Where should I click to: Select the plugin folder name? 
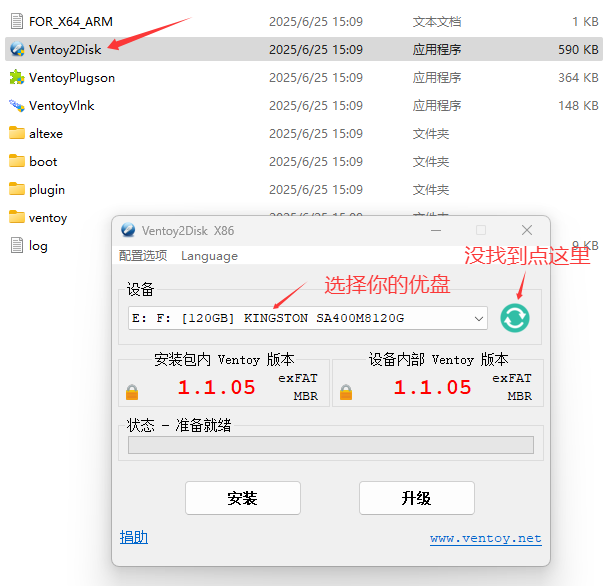[47, 190]
